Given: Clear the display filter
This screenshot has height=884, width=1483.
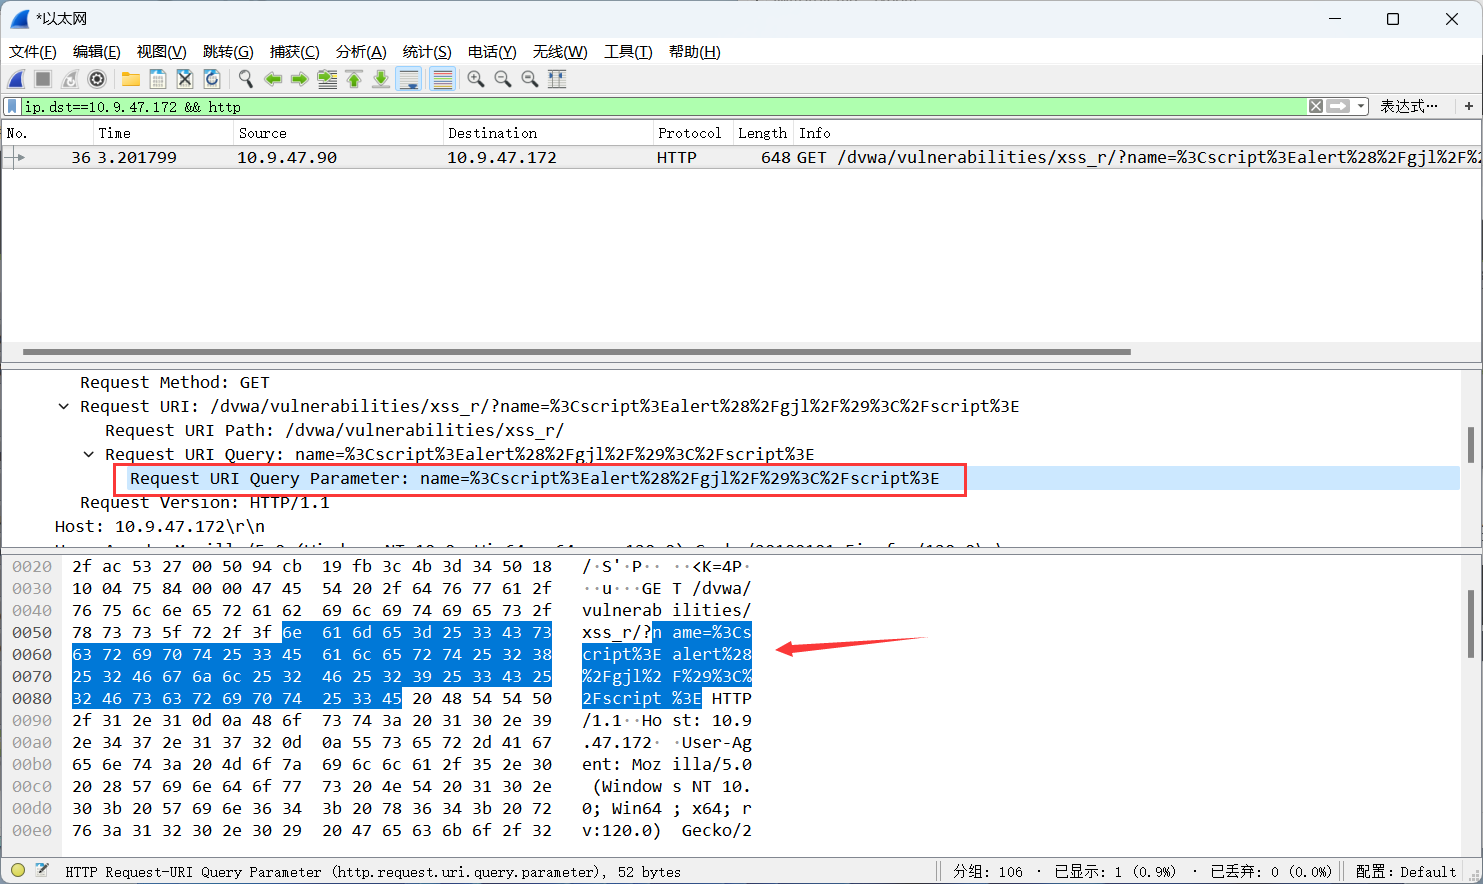Looking at the screenshot, I should click(x=1316, y=106).
